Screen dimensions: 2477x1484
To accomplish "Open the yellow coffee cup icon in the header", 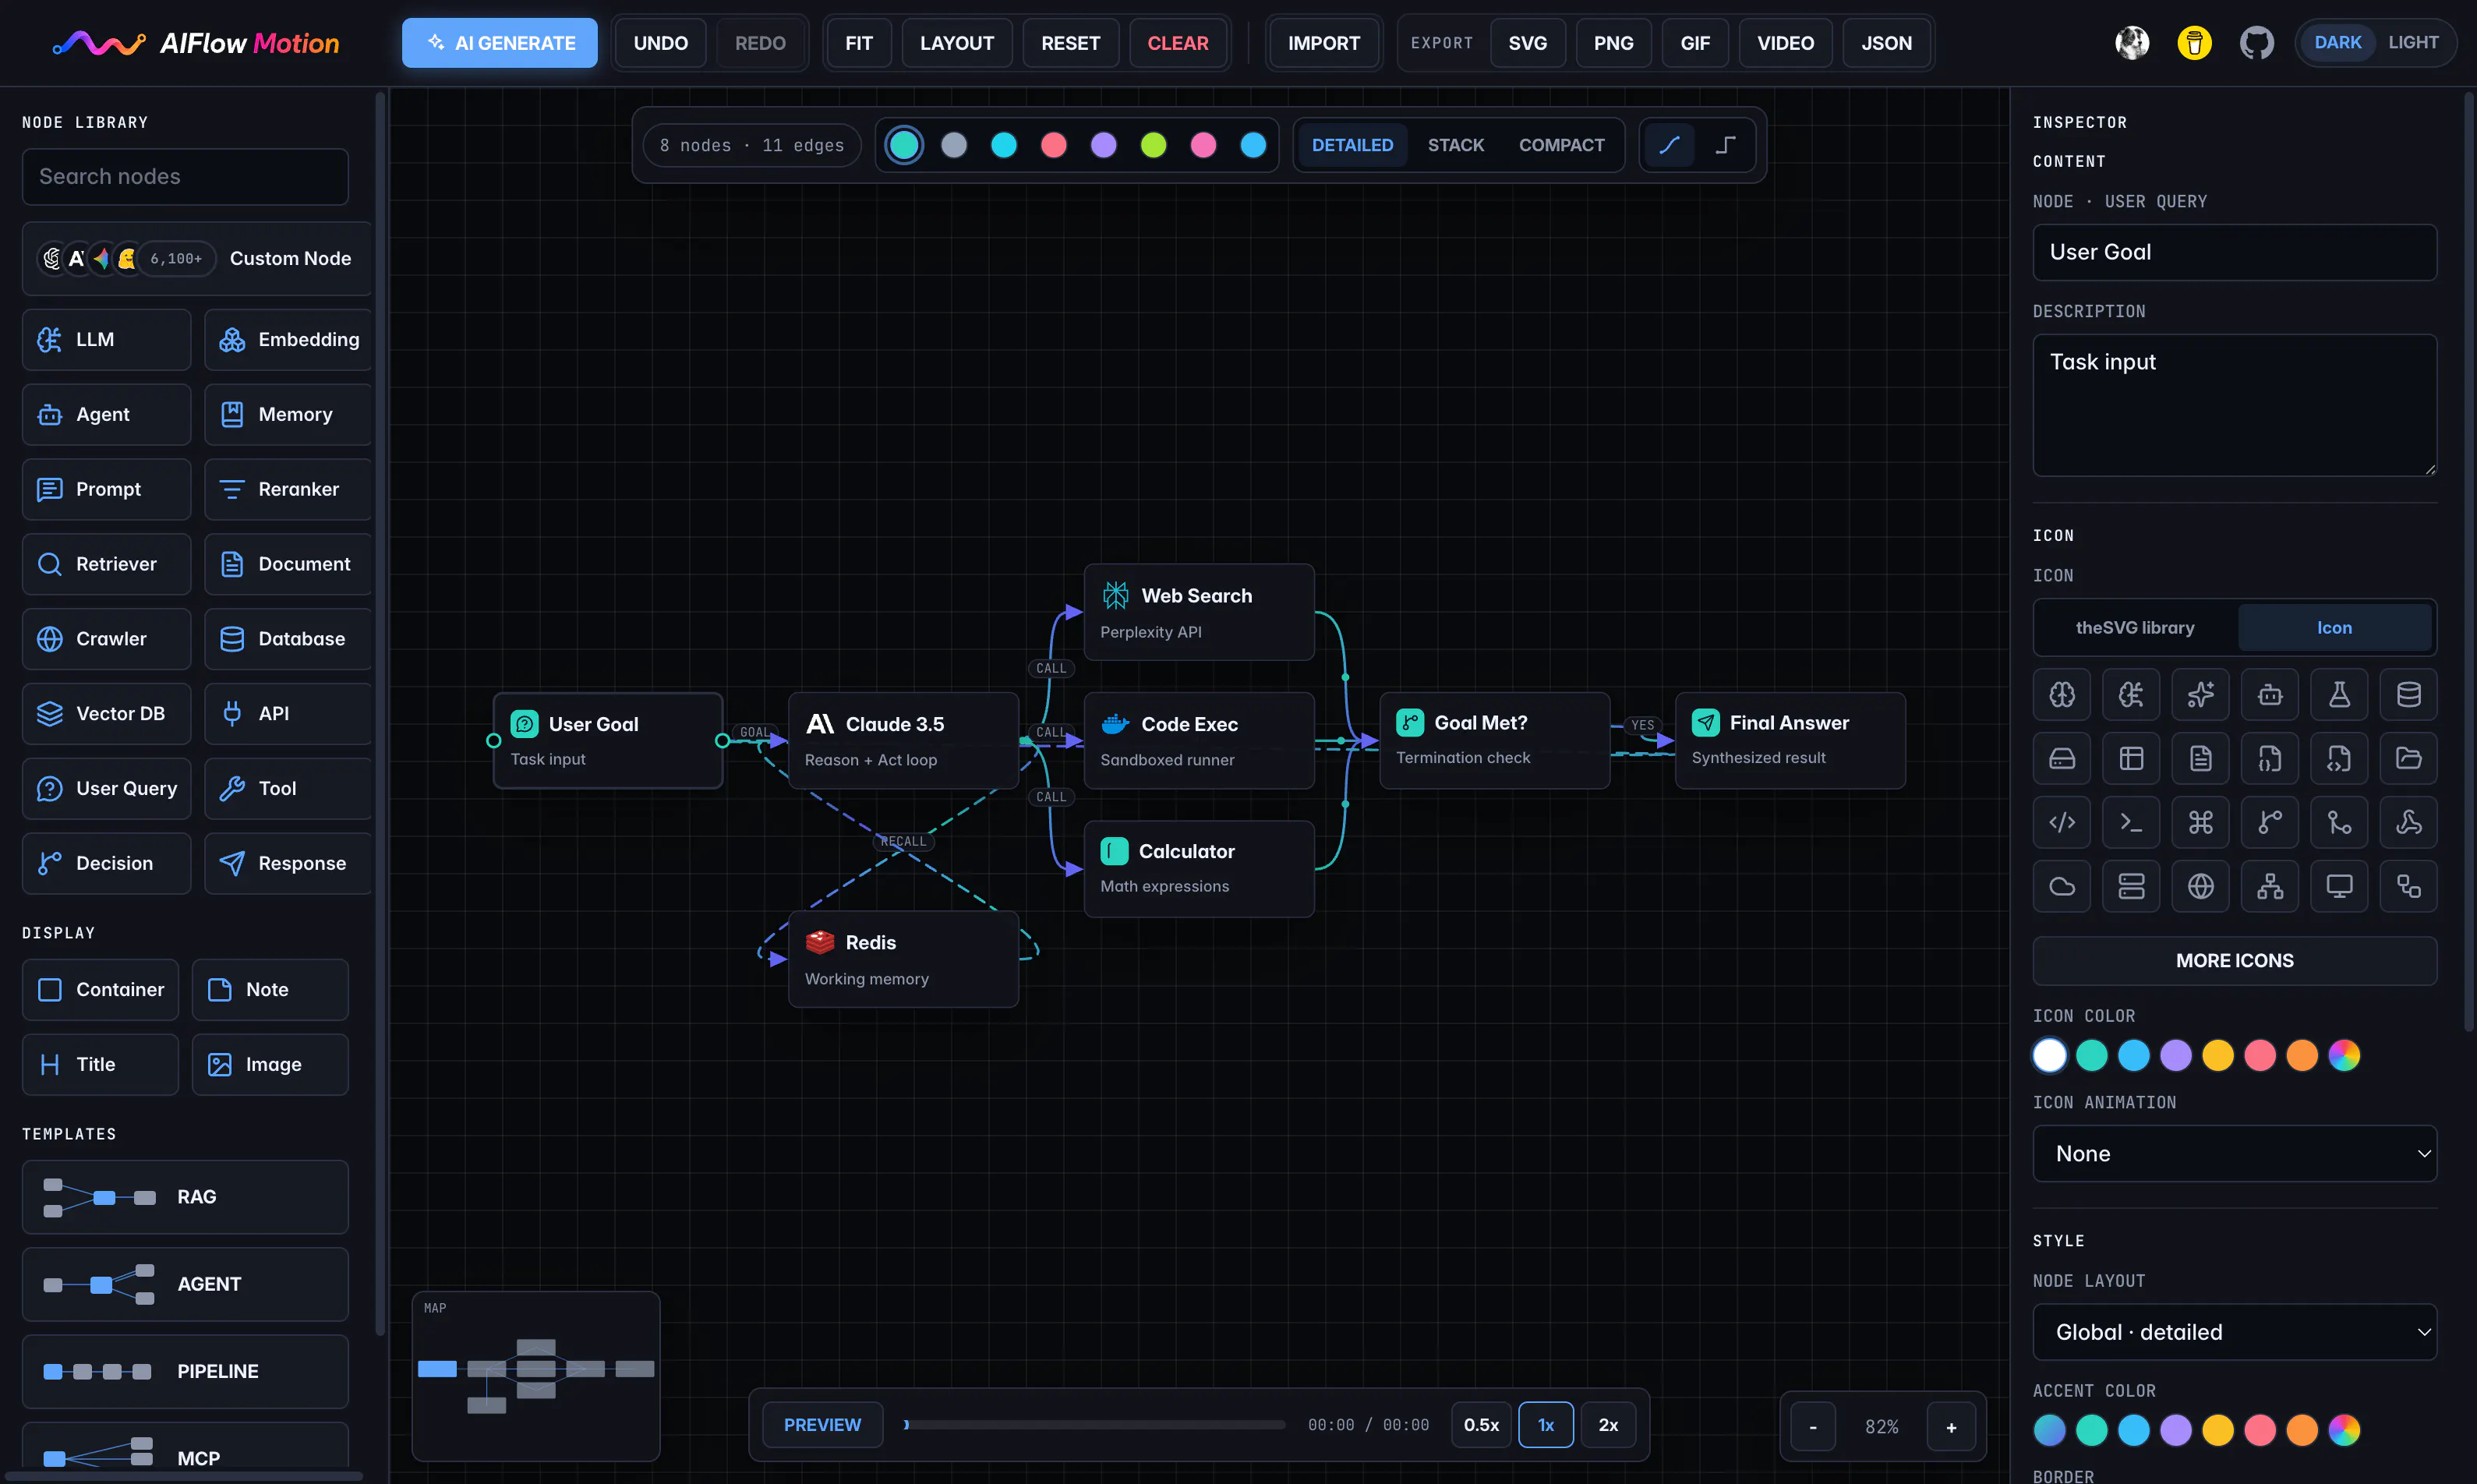I will point(2194,43).
